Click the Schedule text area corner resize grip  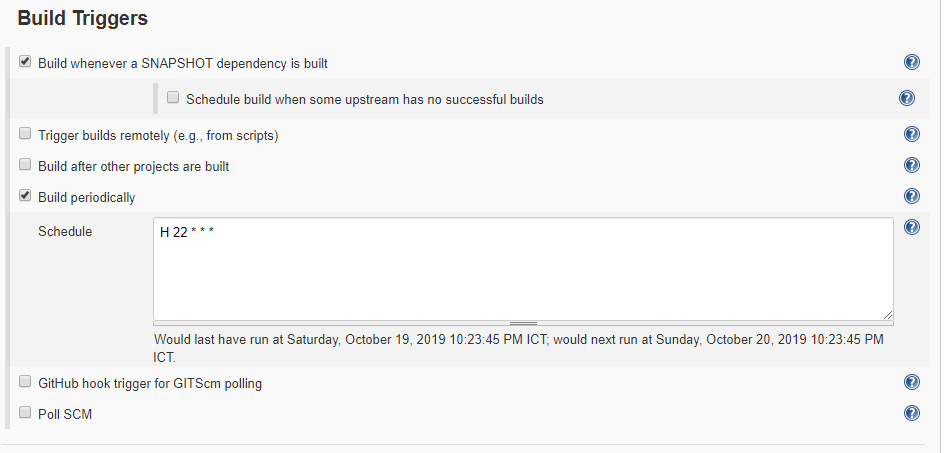click(x=887, y=314)
